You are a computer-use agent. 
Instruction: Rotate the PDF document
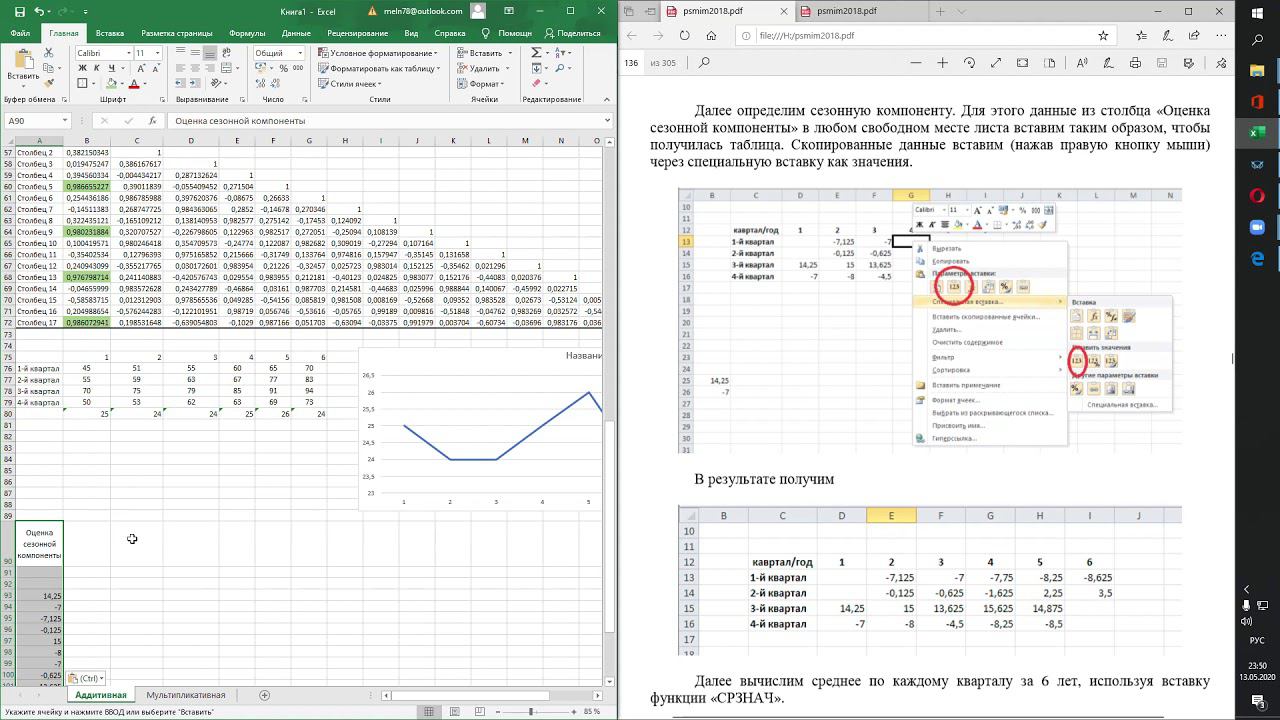click(969, 62)
